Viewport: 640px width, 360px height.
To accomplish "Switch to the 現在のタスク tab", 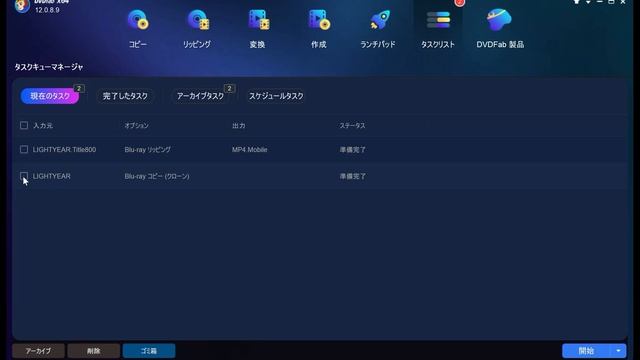I will [50, 96].
